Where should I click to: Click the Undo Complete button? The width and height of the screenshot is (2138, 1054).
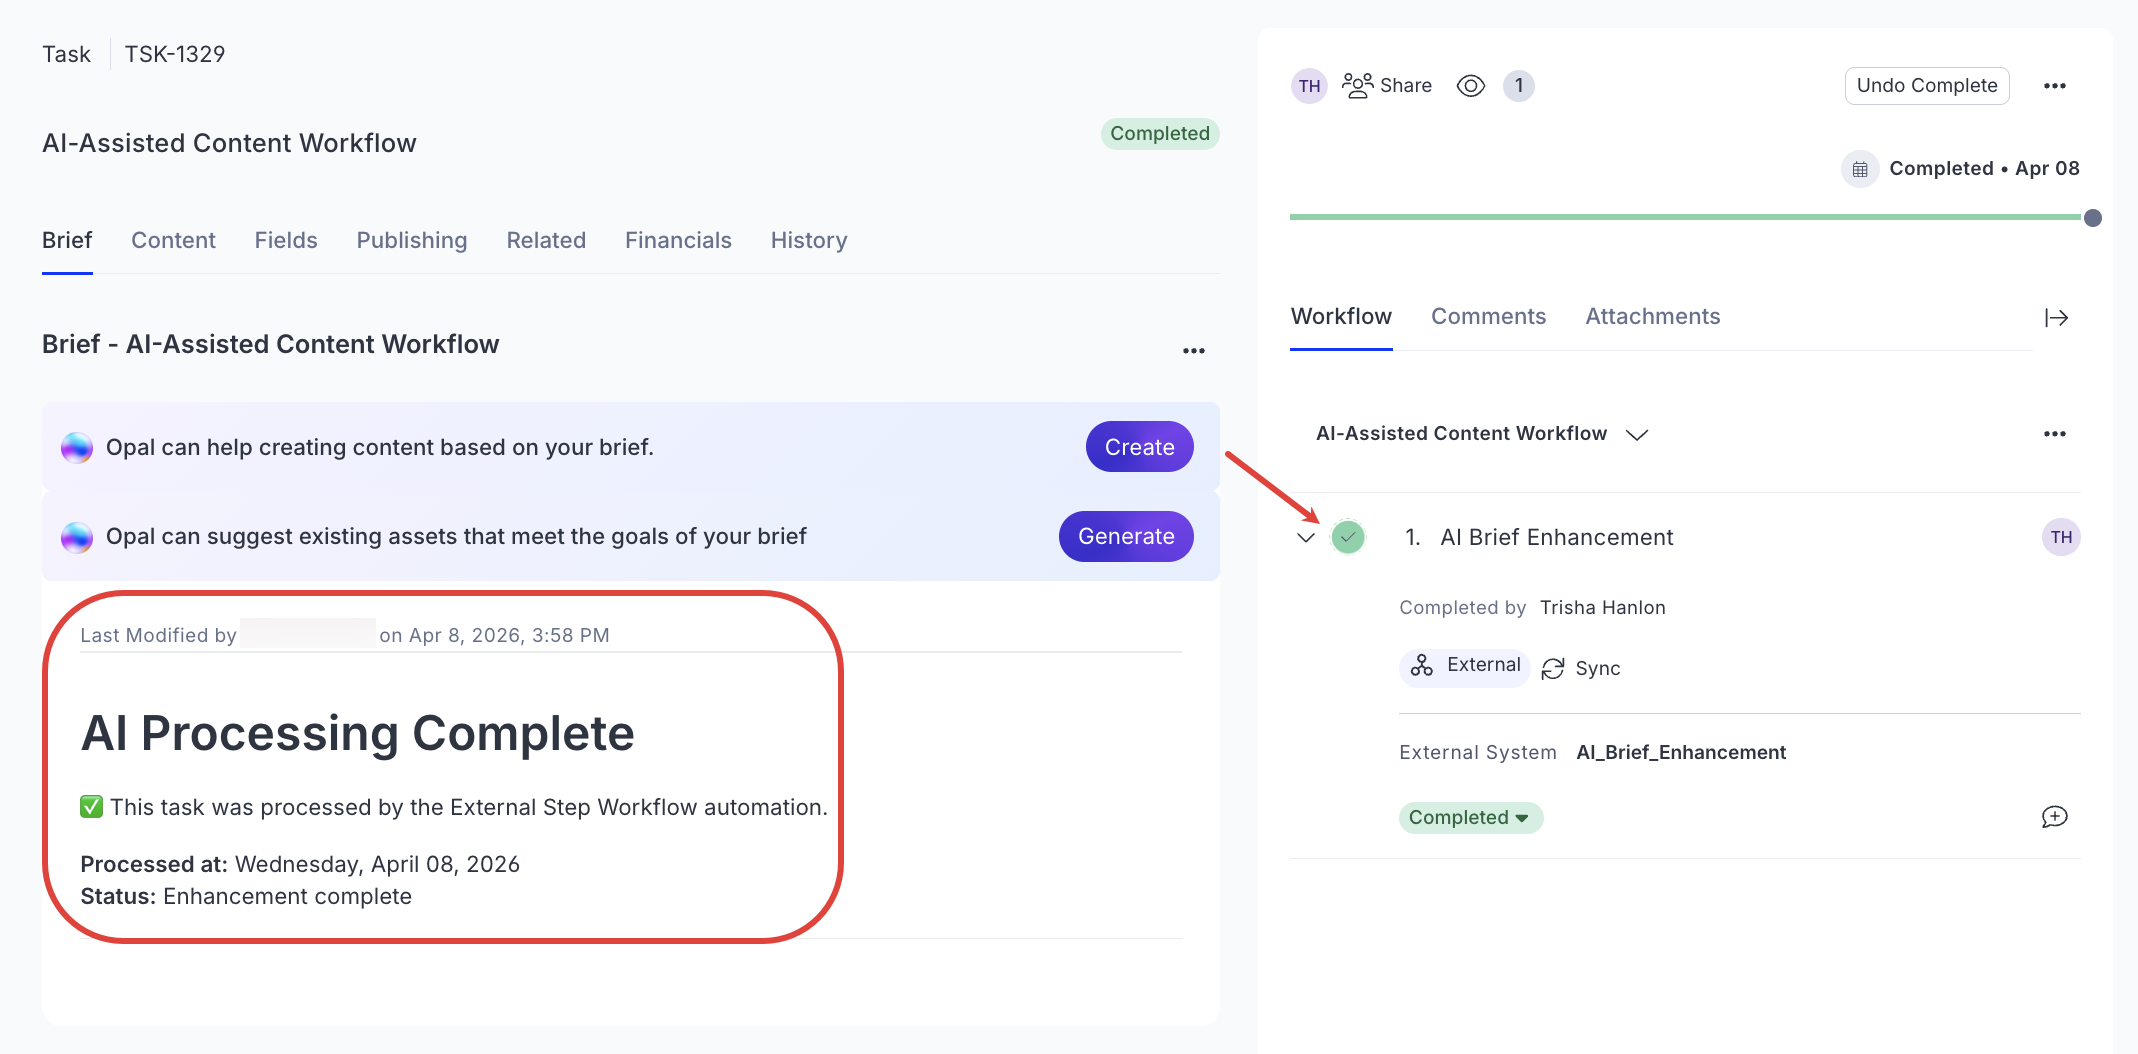click(x=1926, y=85)
